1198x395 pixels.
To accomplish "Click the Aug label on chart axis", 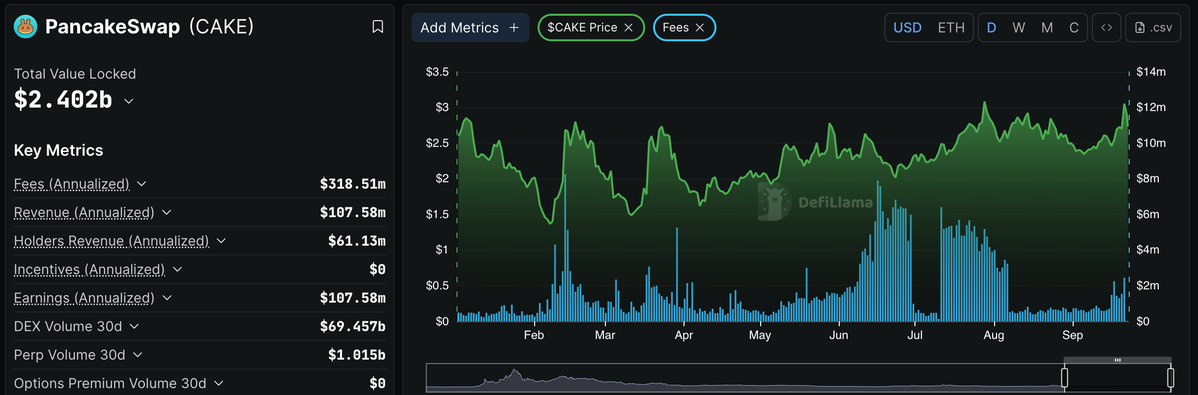I will tap(993, 336).
